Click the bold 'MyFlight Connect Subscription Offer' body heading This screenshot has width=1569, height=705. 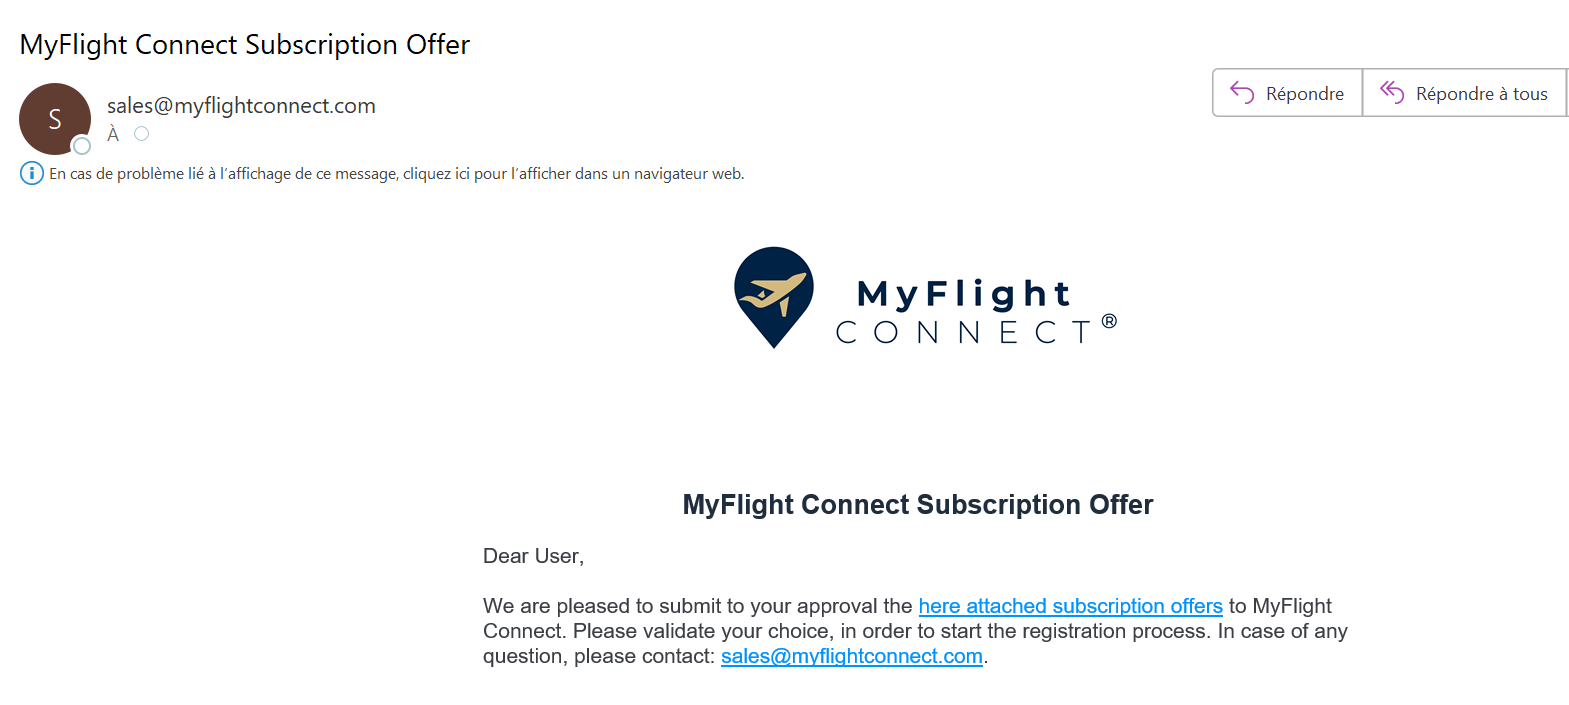(917, 504)
